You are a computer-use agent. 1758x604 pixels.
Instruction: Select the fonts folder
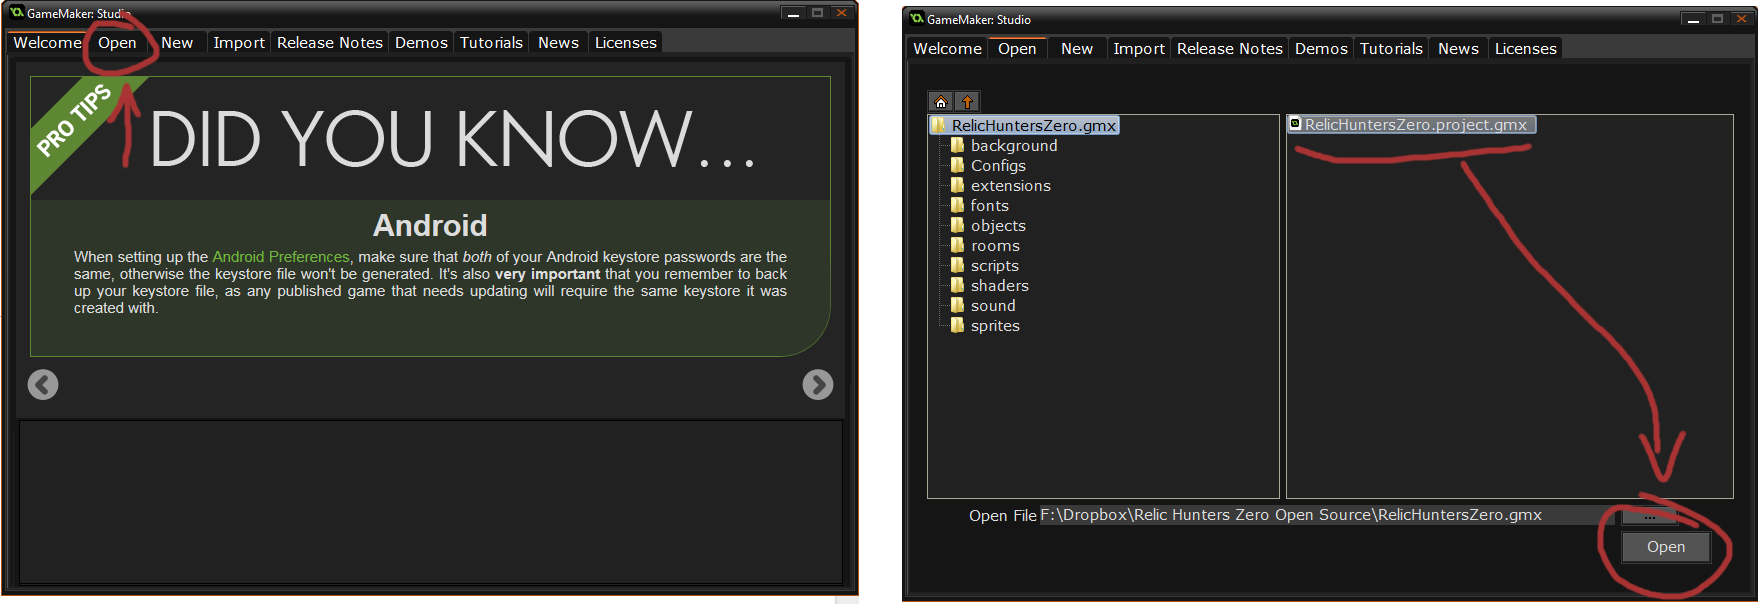[989, 206]
